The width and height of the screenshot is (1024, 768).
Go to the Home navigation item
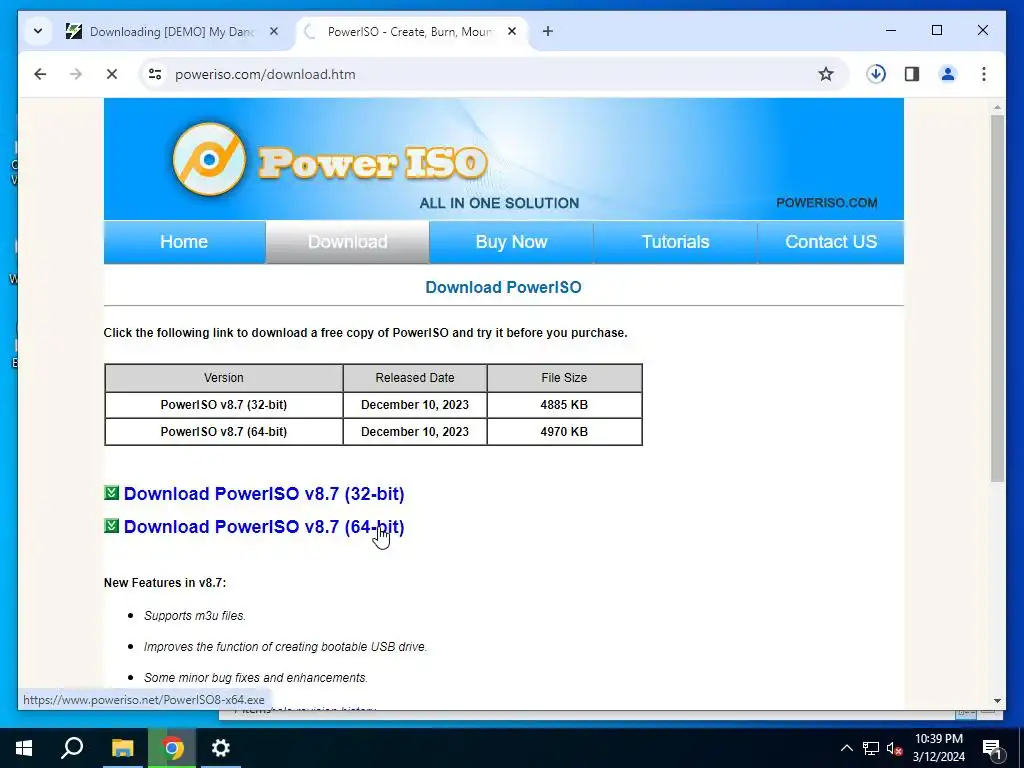click(184, 242)
